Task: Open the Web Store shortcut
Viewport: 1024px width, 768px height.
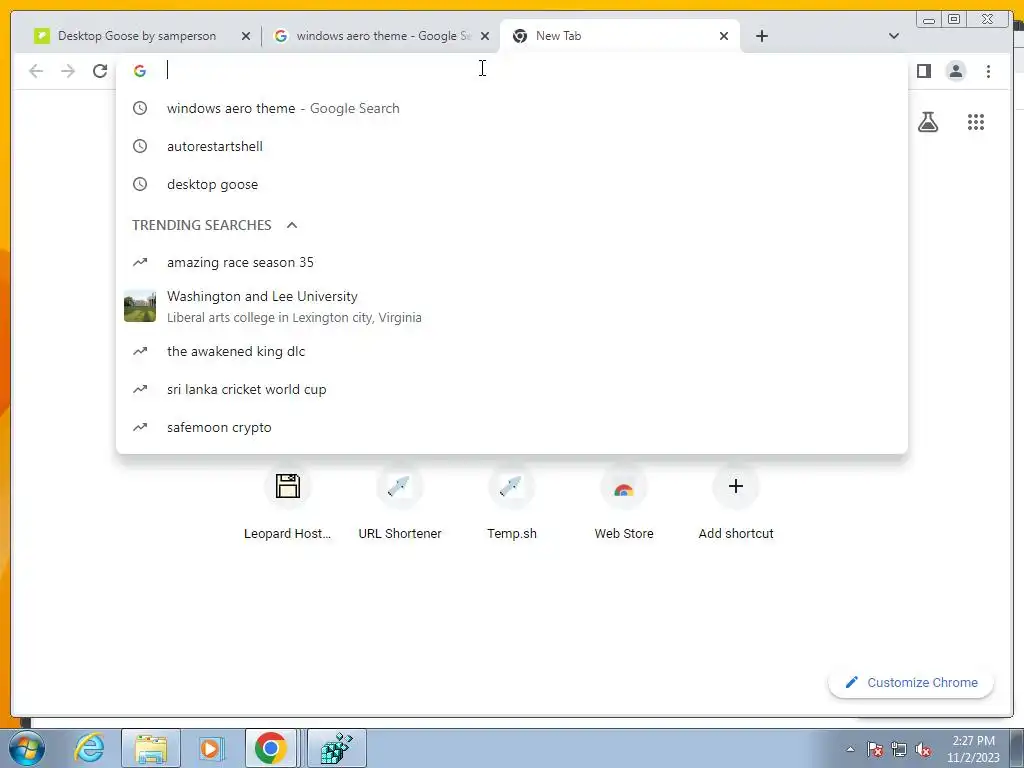Action: (624, 503)
